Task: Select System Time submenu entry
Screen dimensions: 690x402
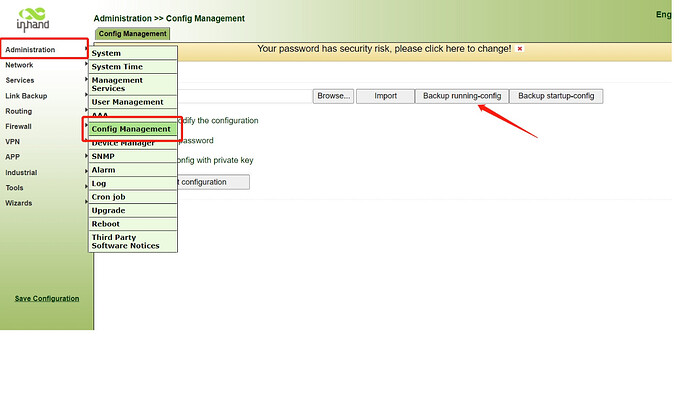Action: click(x=133, y=67)
